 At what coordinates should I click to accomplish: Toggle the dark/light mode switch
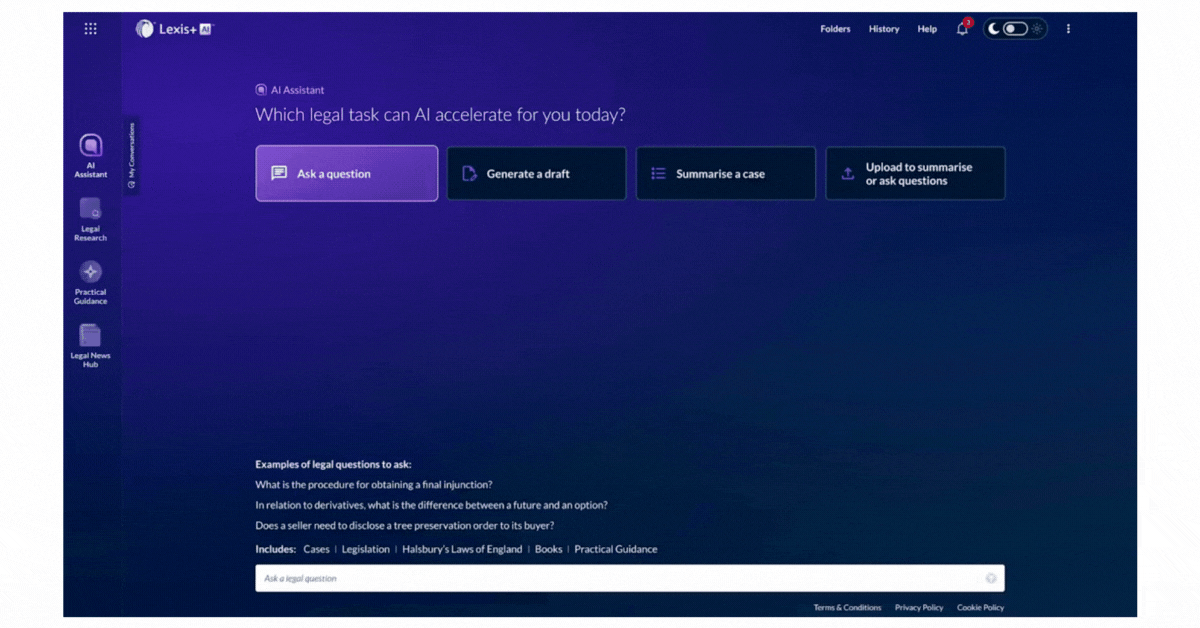[1015, 29]
